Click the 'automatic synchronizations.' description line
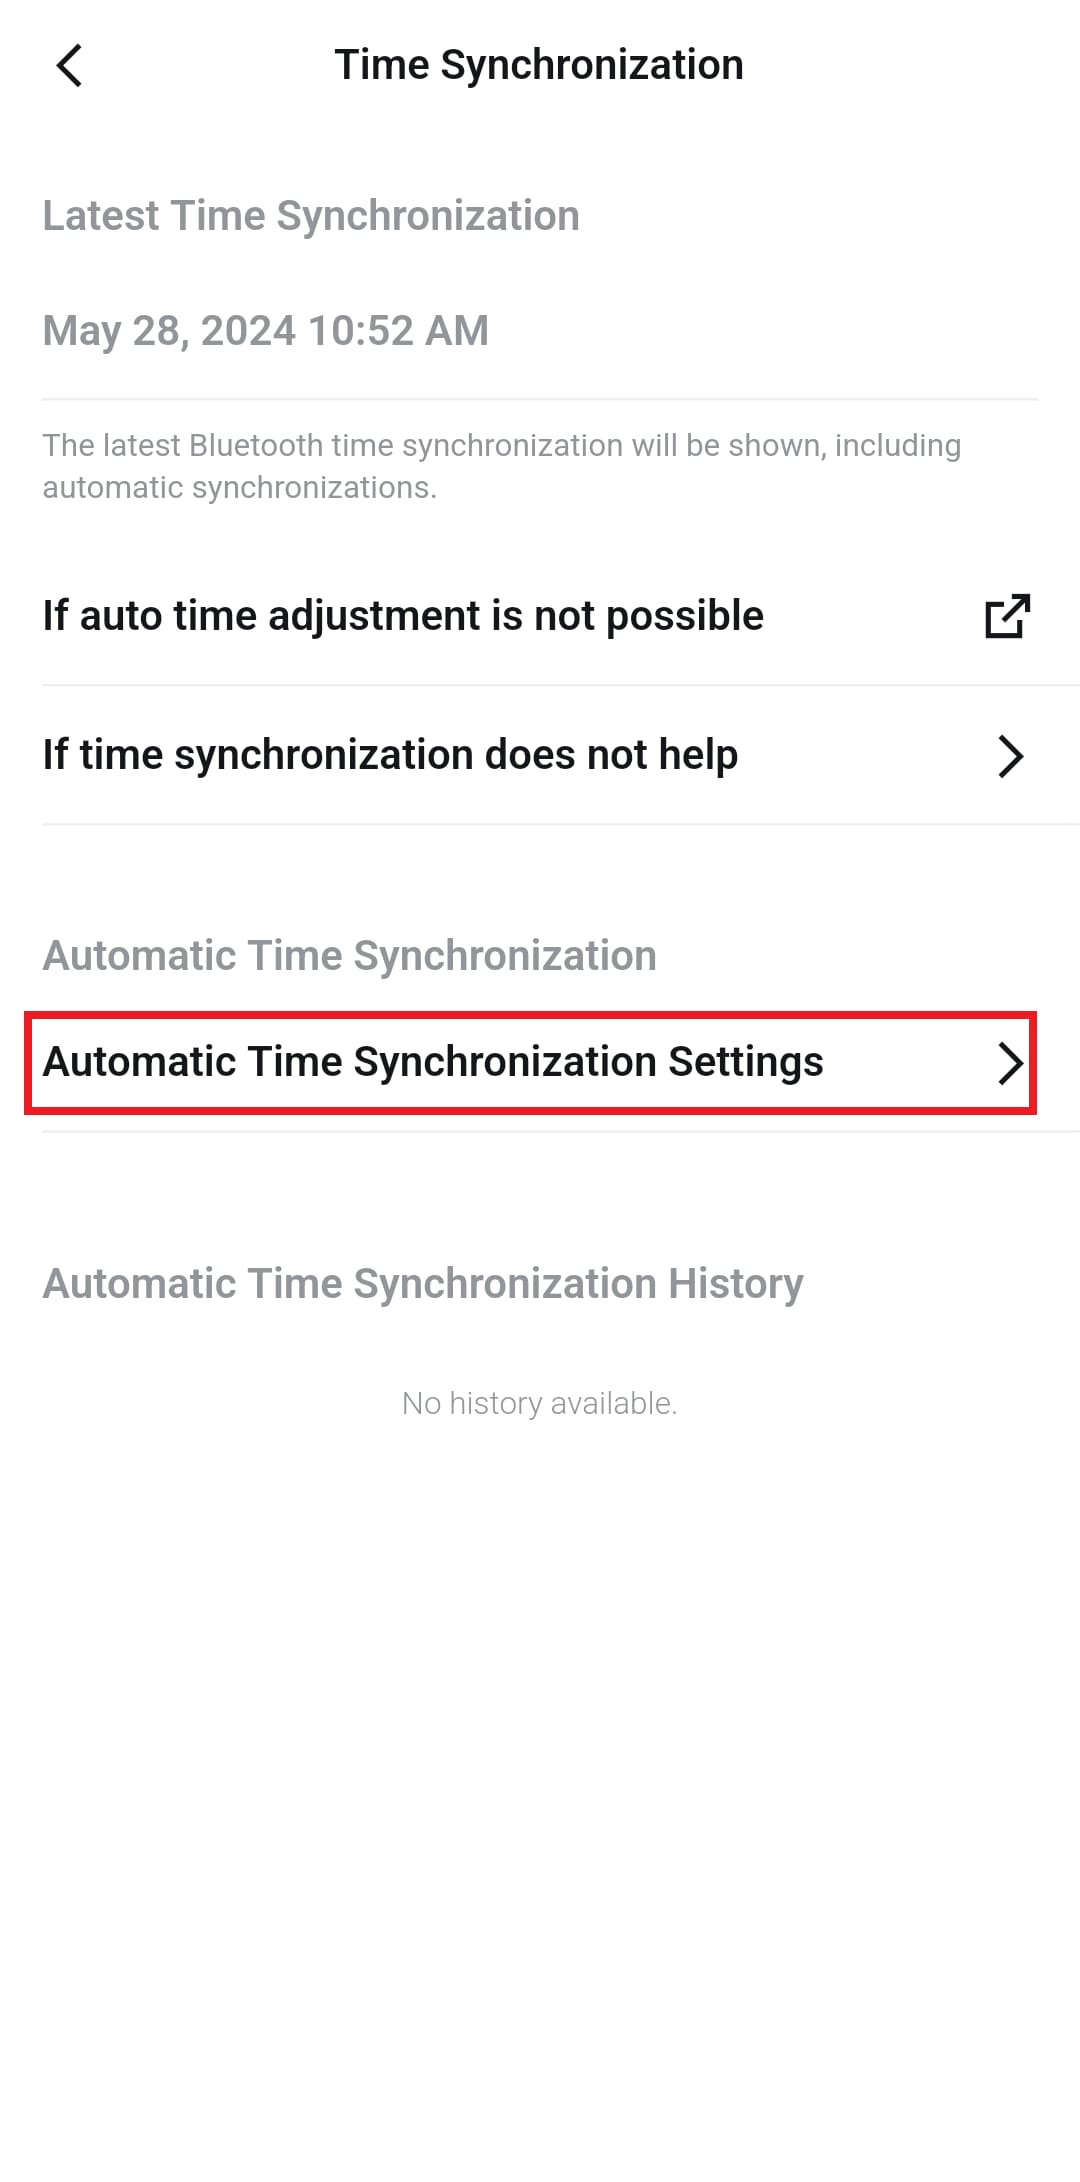Viewport: 1080px width, 2182px height. [x=239, y=488]
